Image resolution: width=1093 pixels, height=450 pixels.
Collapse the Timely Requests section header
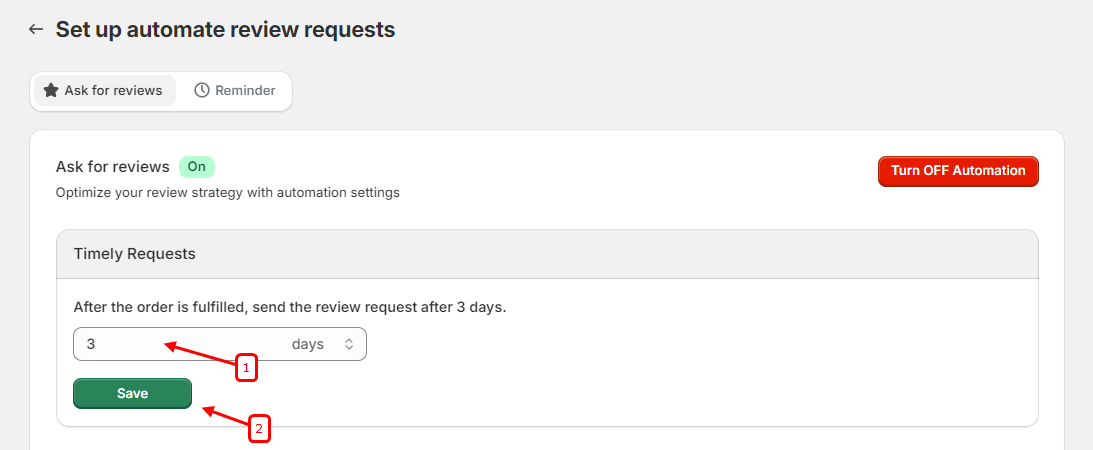coord(547,254)
